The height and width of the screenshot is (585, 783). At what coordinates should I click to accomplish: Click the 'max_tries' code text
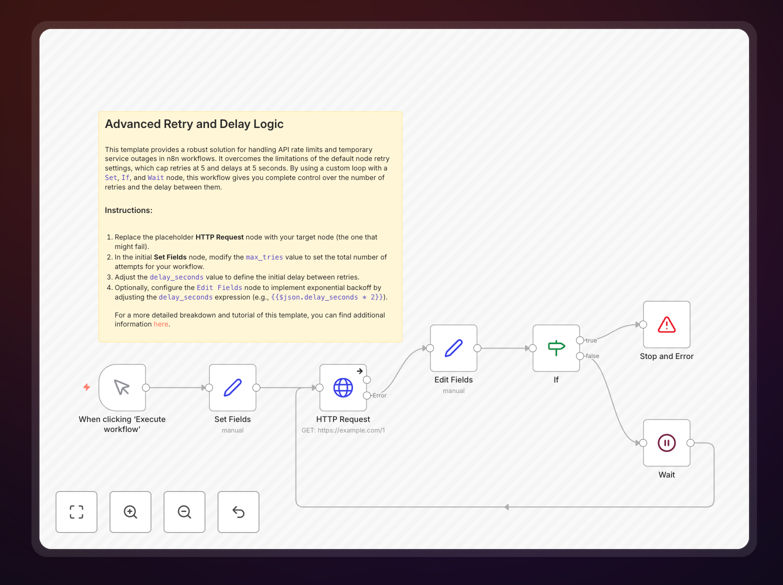pyautogui.click(x=264, y=257)
